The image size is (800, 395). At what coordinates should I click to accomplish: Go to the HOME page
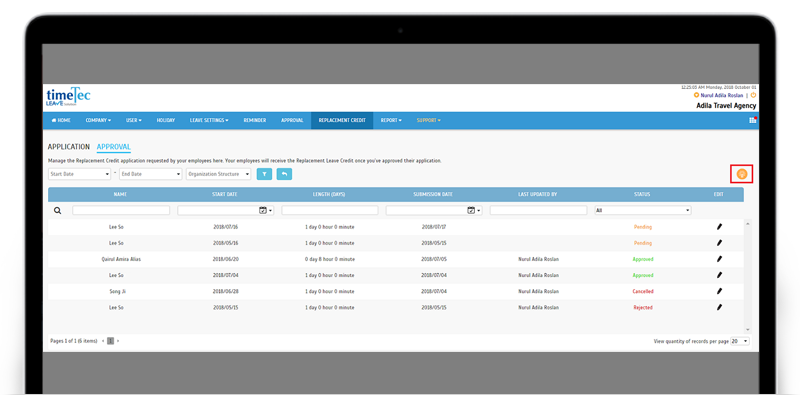pyautogui.click(x=61, y=120)
